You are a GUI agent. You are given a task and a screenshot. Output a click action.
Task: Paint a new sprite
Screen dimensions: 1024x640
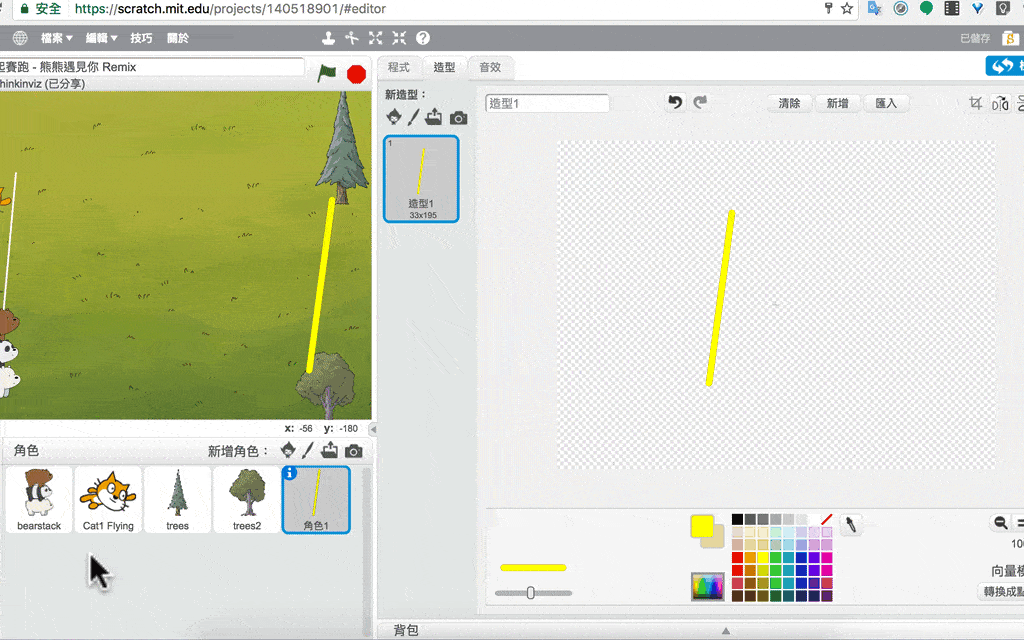point(308,451)
